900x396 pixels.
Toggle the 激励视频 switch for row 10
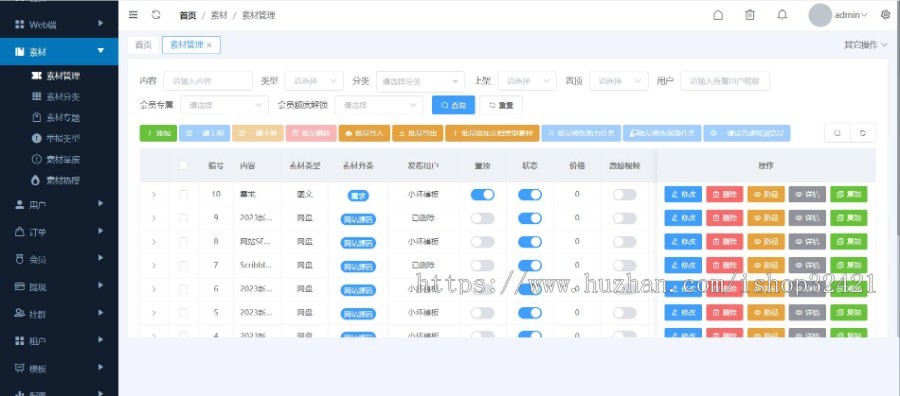pyautogui.click(x=624, y=195)
